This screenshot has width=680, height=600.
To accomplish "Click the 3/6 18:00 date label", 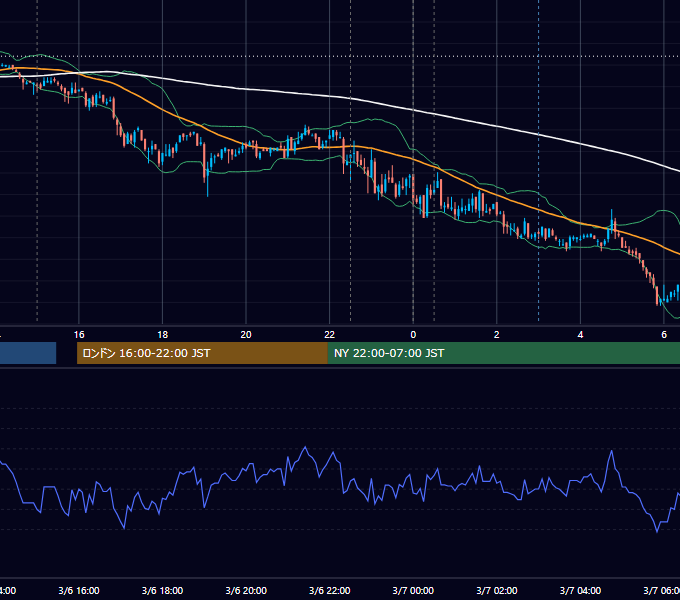I will click(163, 590).
